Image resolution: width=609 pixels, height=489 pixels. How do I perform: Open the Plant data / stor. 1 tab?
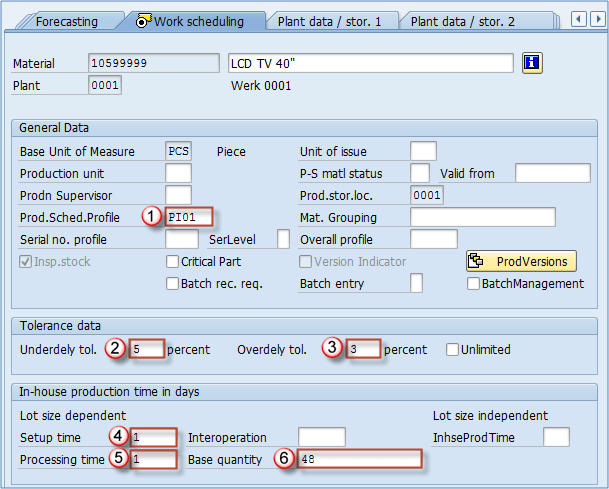[328, 20]
